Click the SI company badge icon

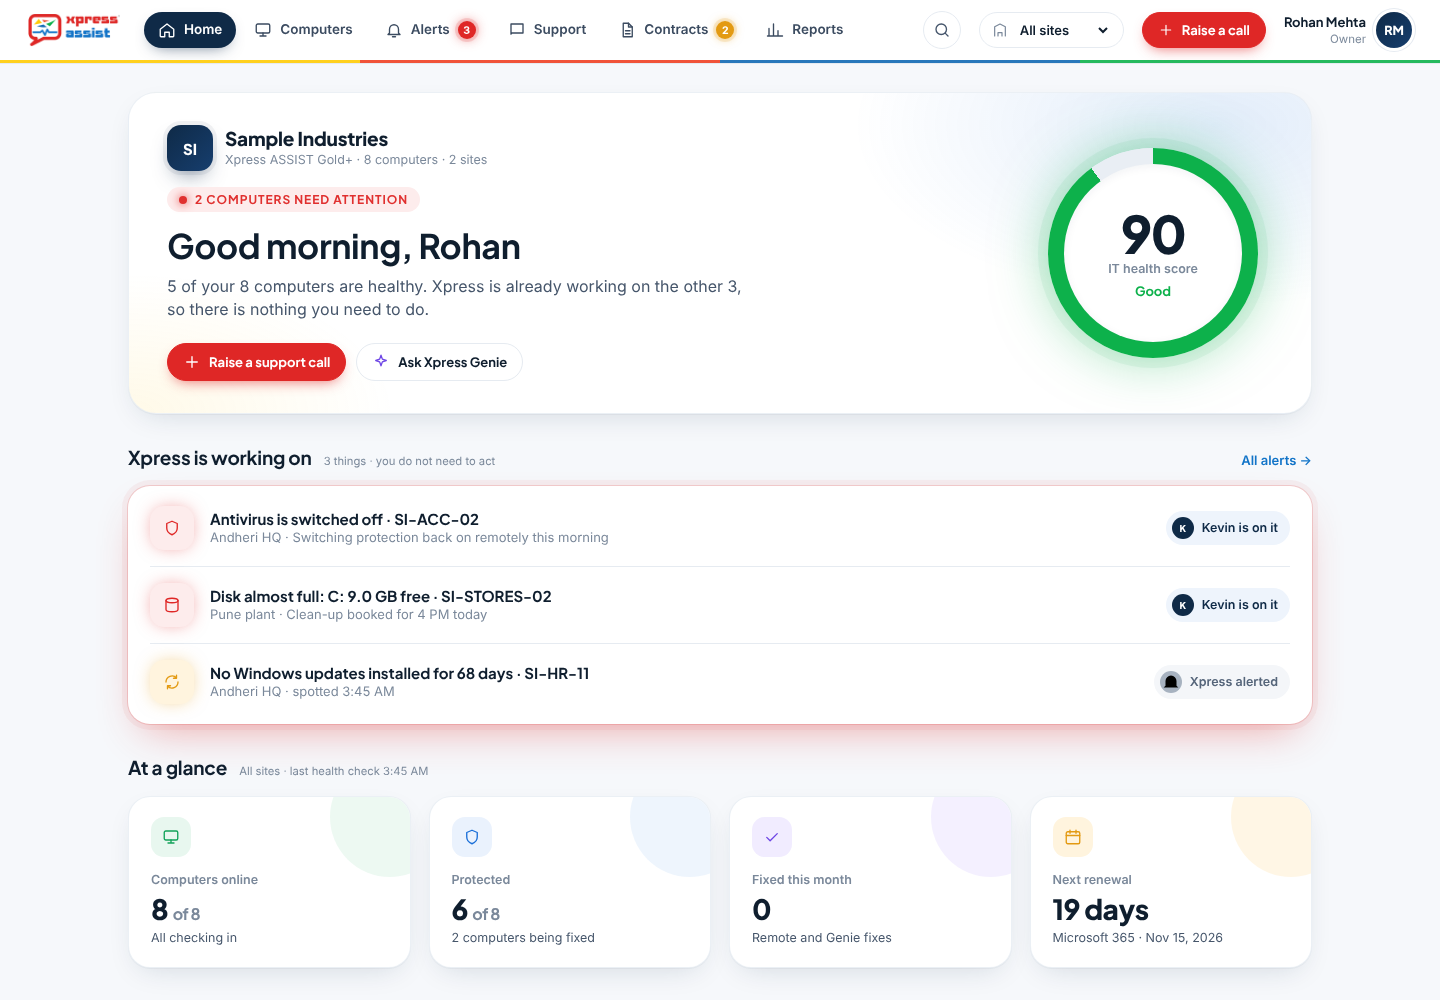pyautogui.click(x=190, y=149)
